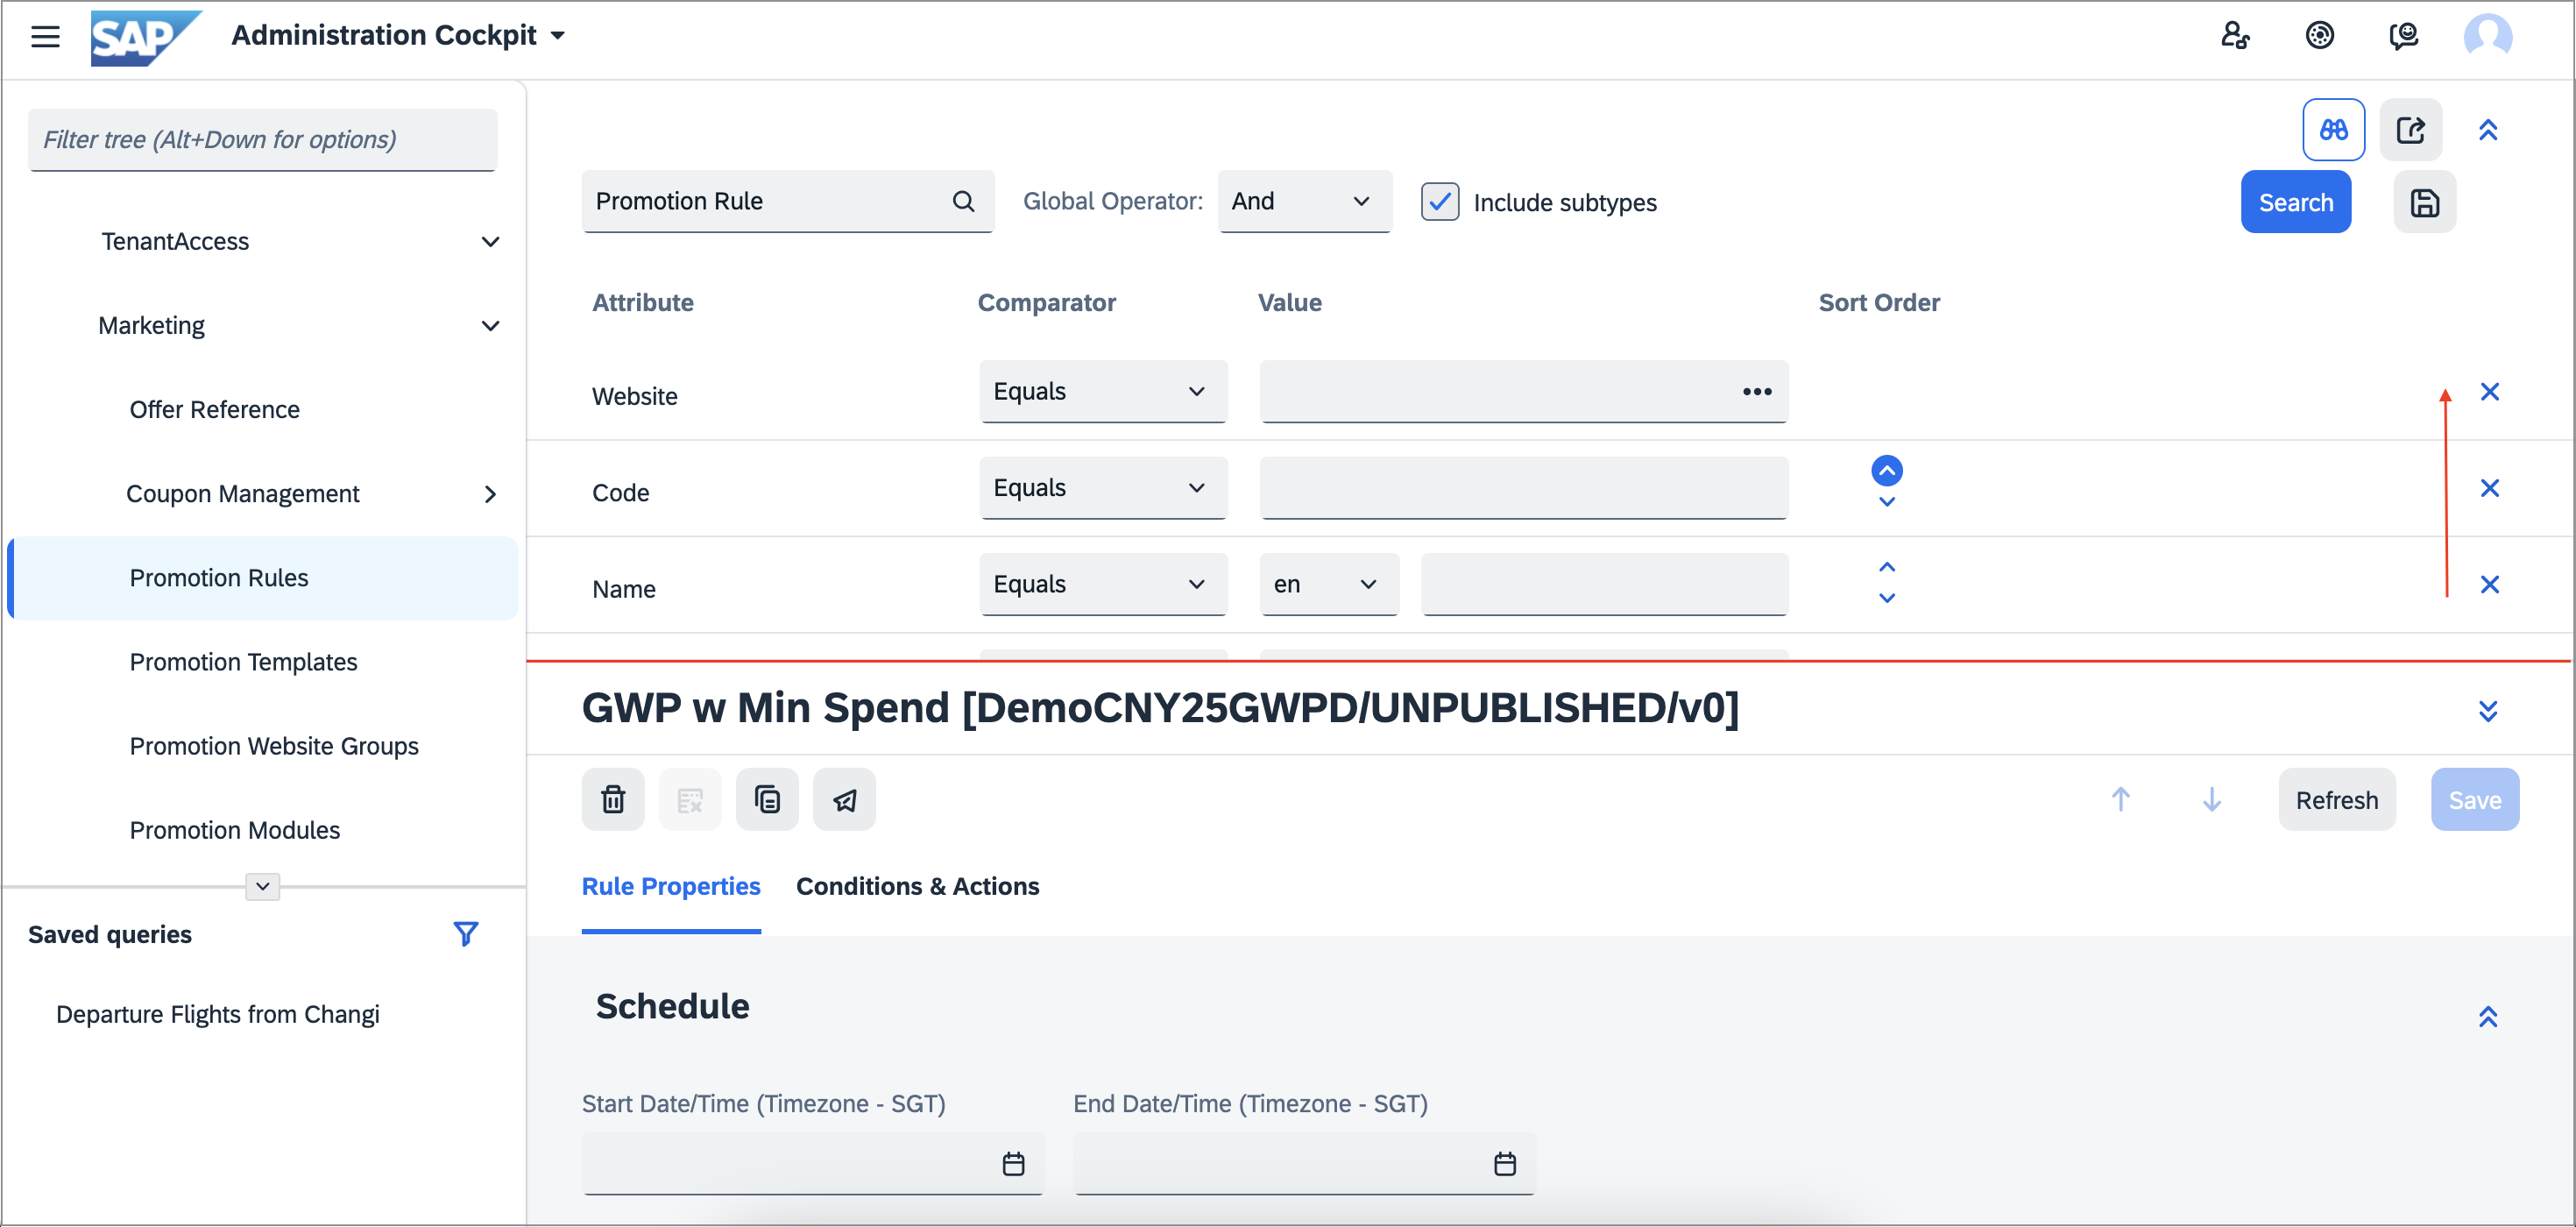Click the End Date/Time input field

[1303, 1164]
